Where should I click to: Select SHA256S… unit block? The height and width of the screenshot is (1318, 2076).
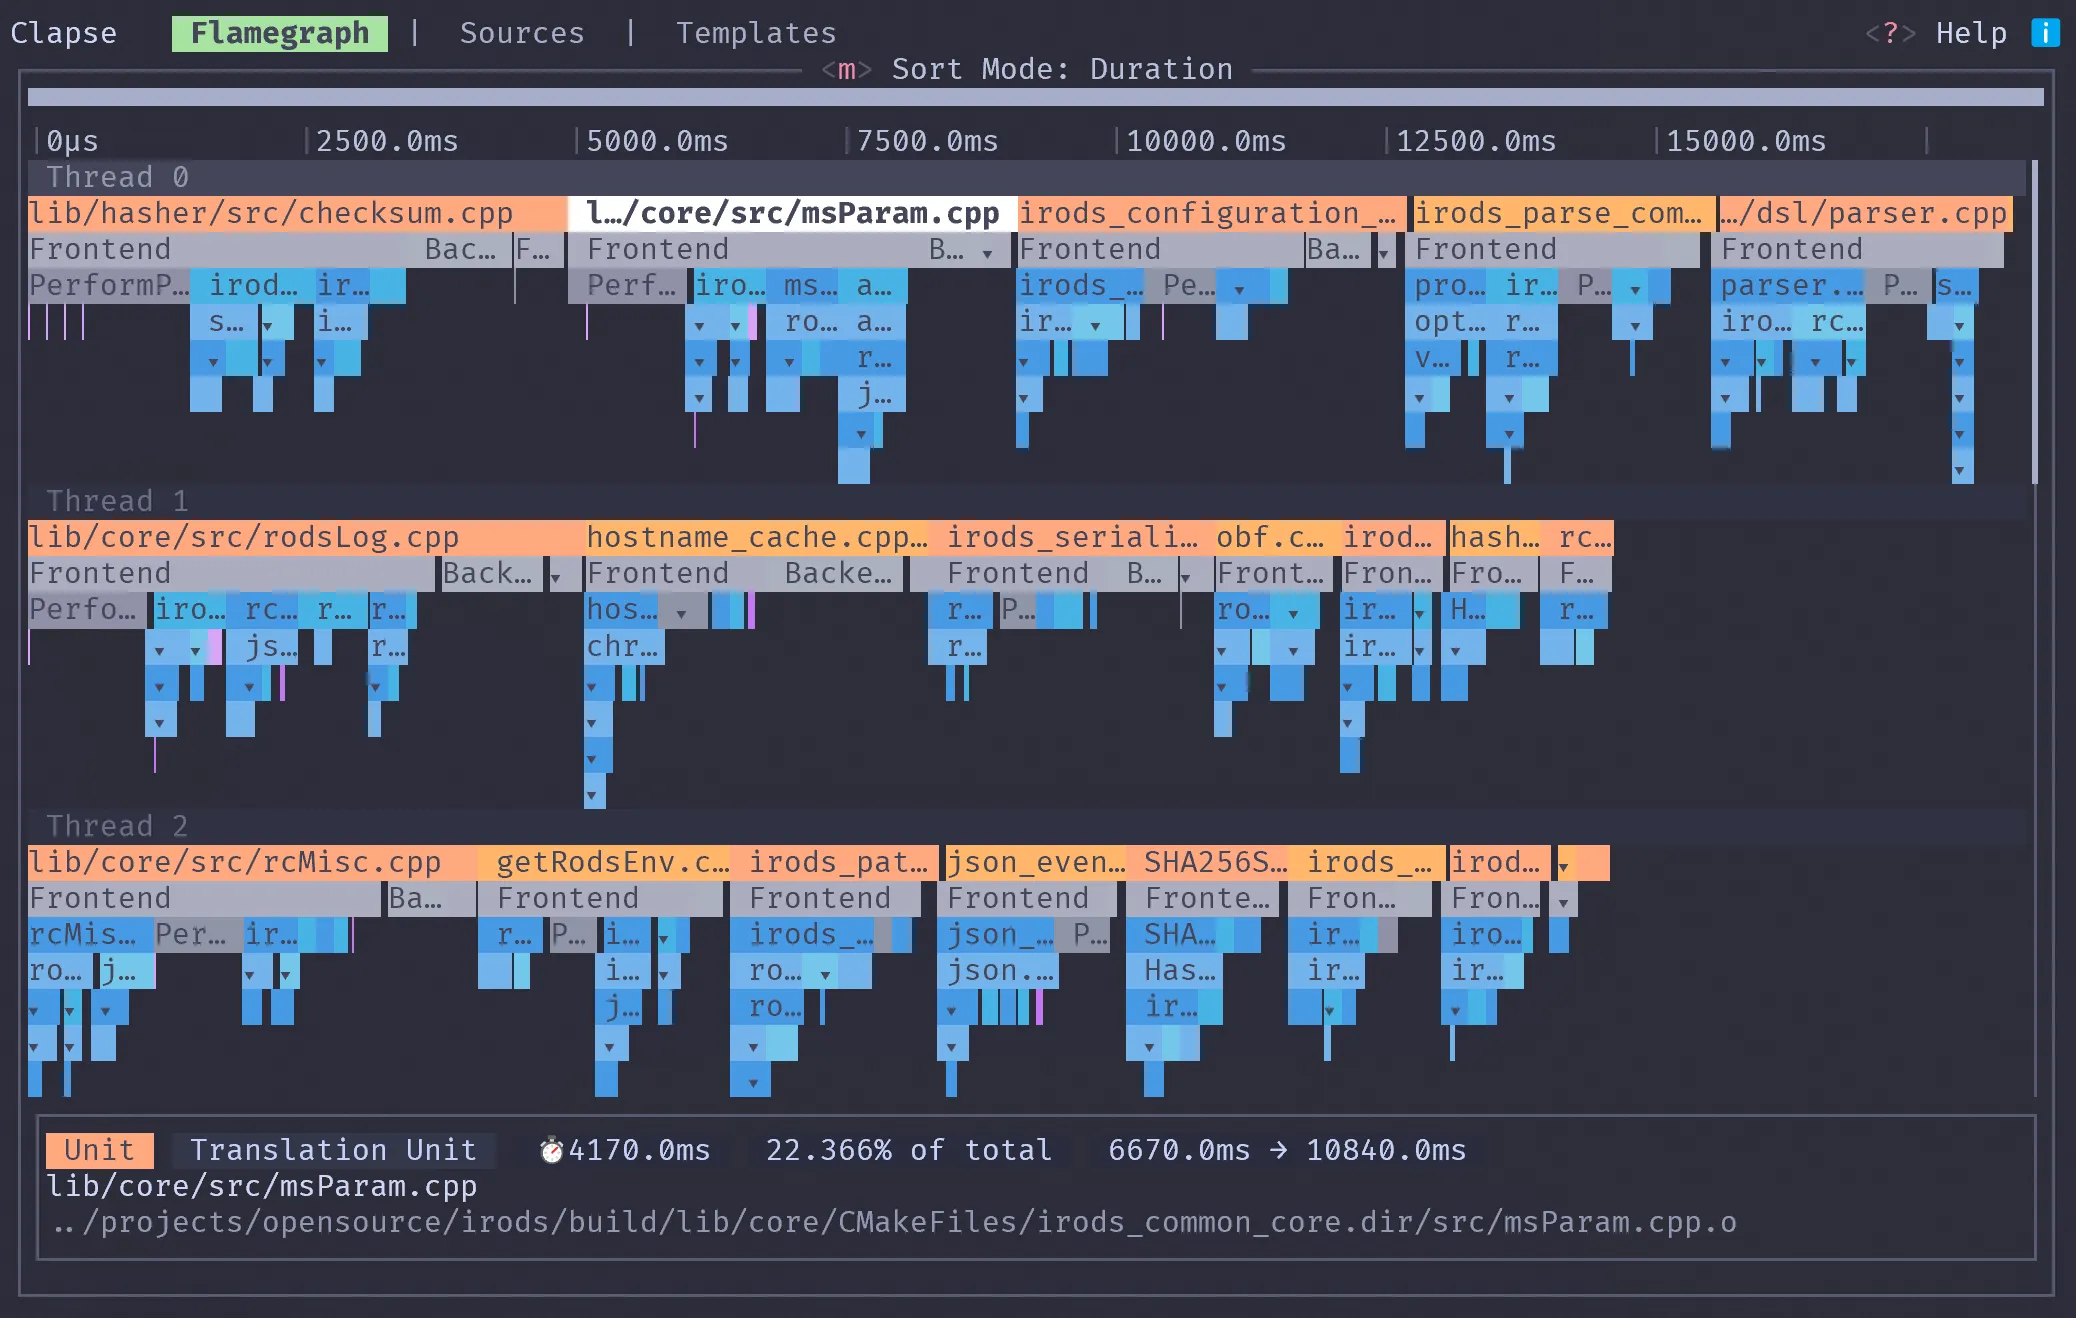click(1207, 862)
